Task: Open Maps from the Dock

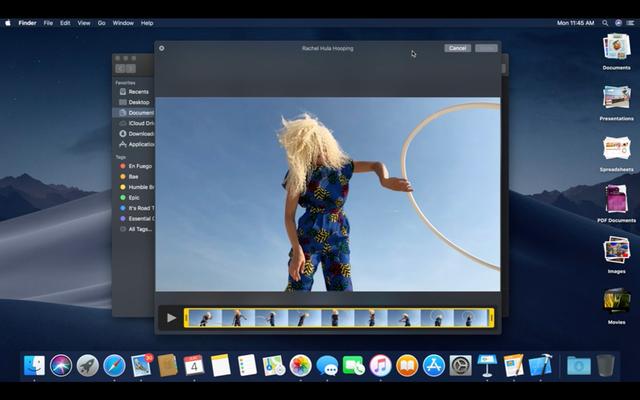Action: 274,365
